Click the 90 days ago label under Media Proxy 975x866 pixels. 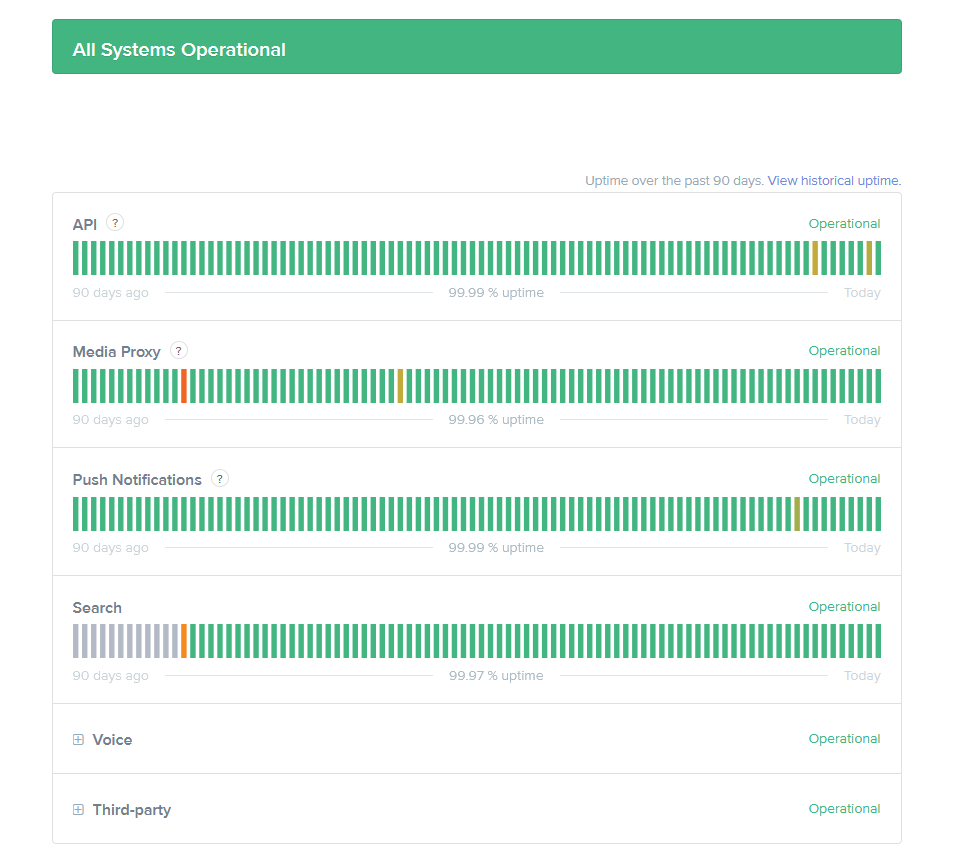tap(110, 419)
